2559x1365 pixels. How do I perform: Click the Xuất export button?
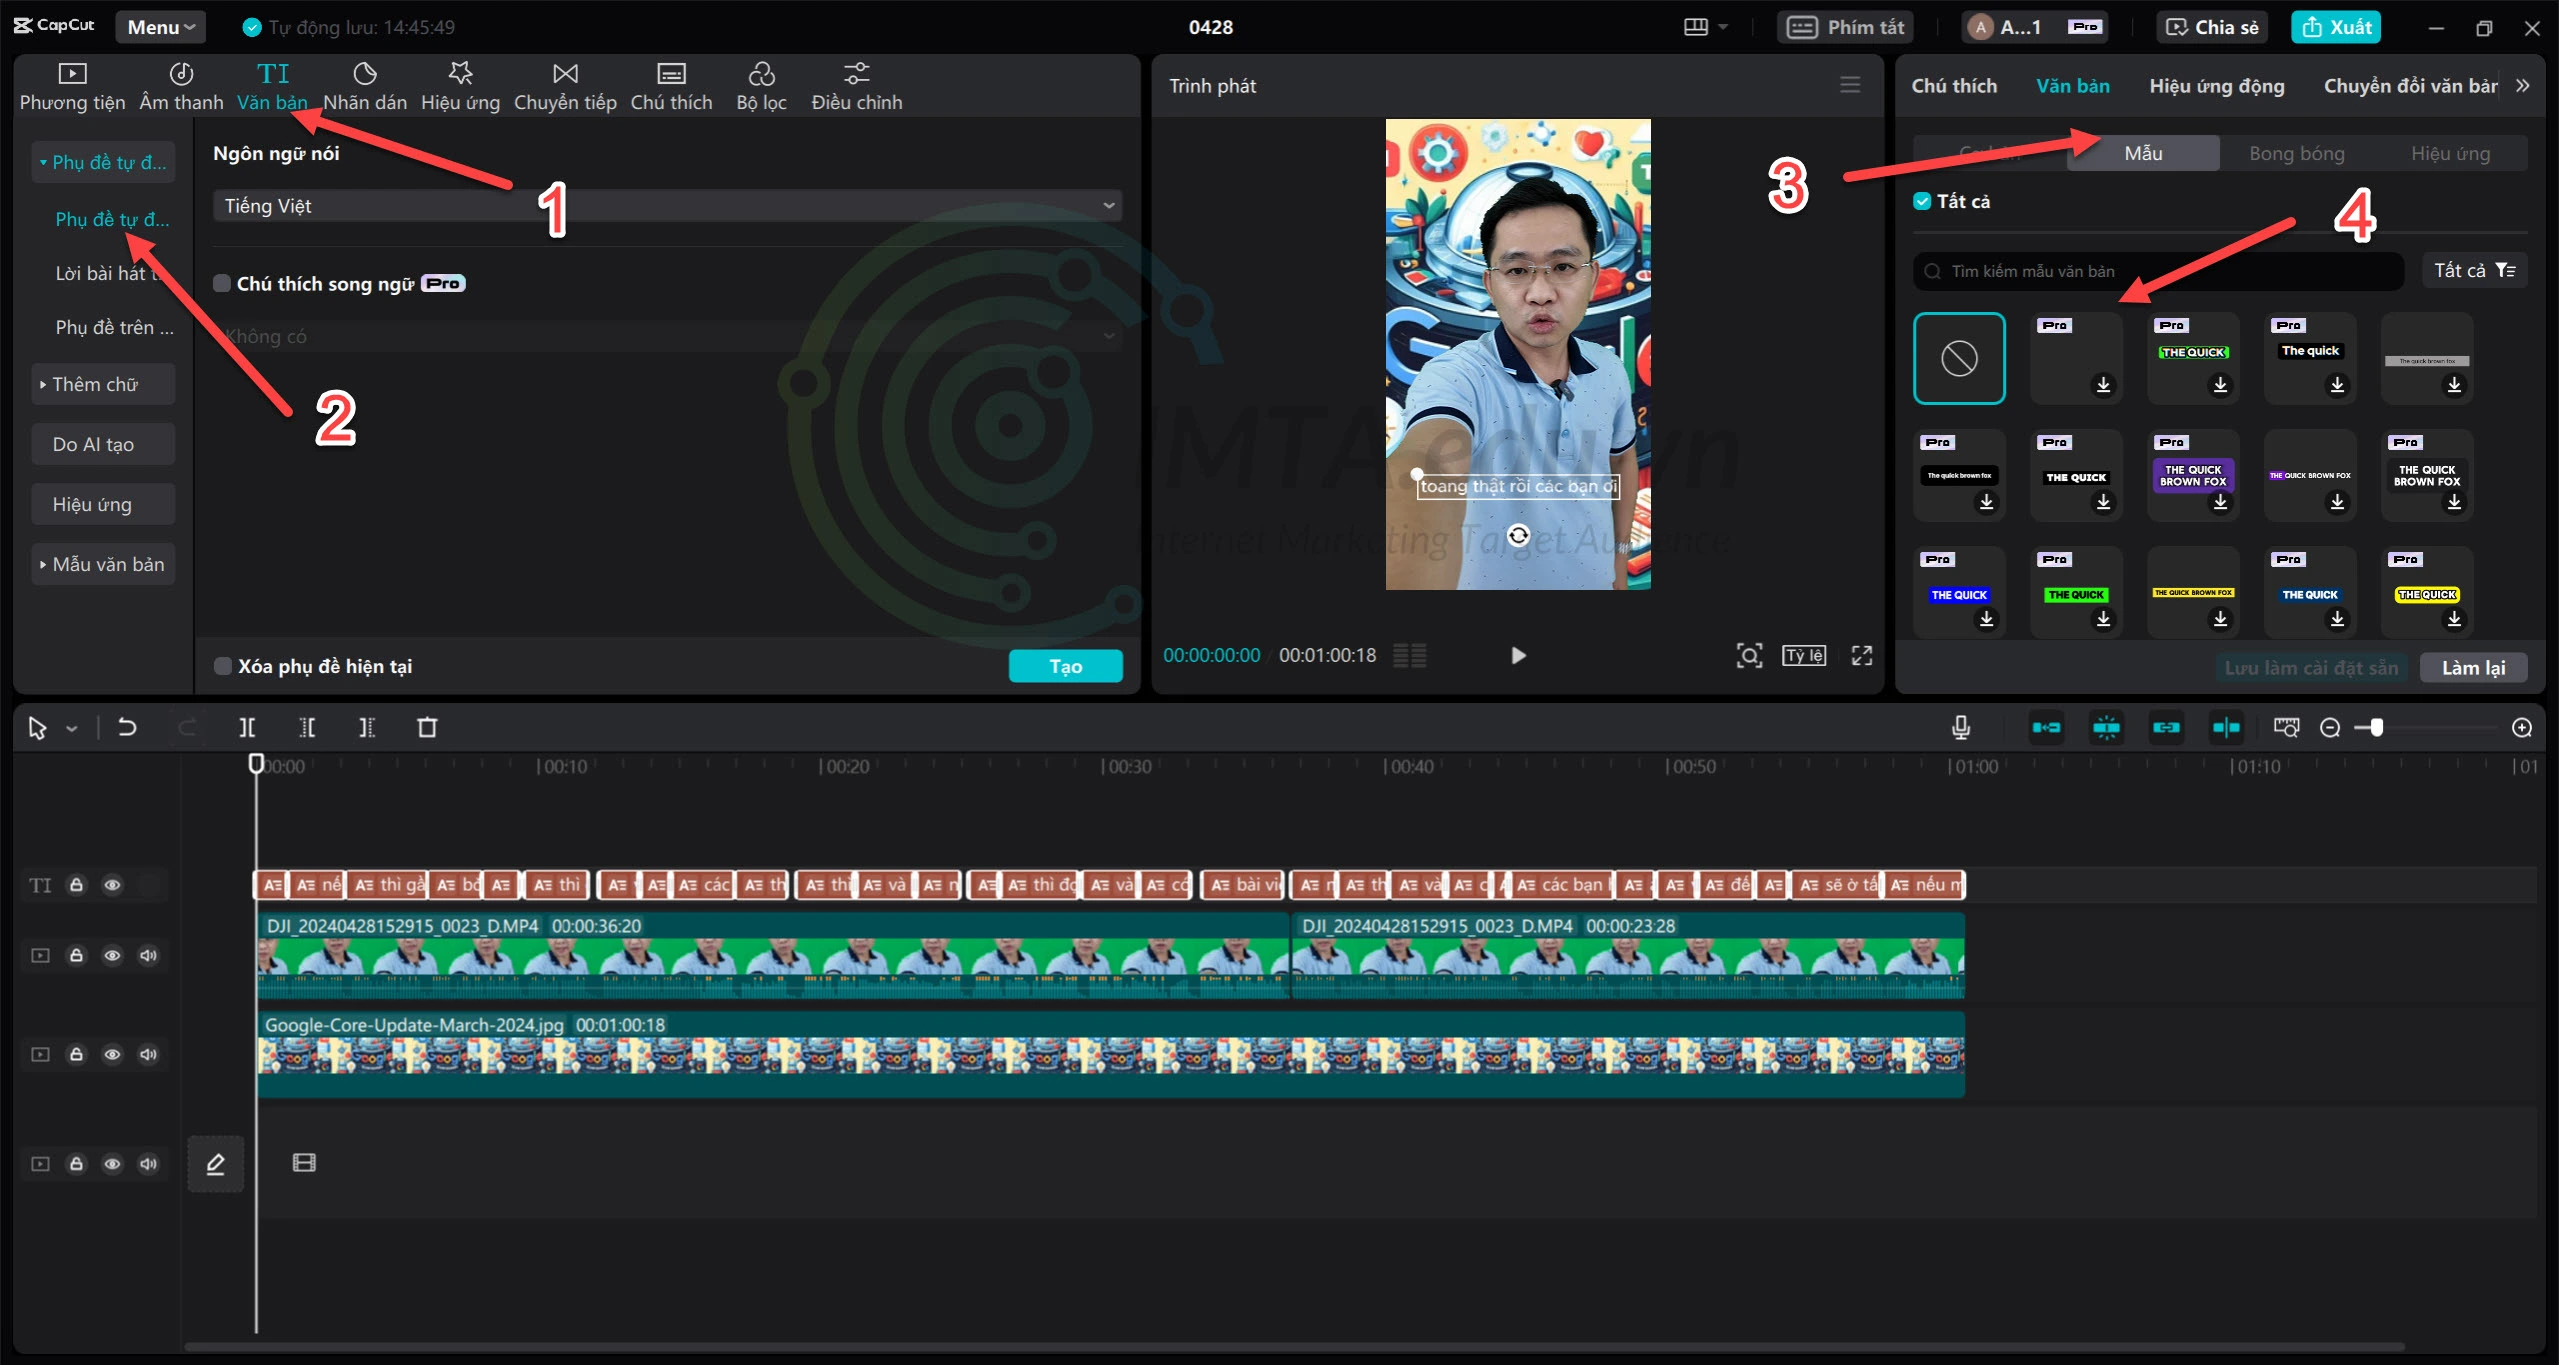click(2336, 27)
